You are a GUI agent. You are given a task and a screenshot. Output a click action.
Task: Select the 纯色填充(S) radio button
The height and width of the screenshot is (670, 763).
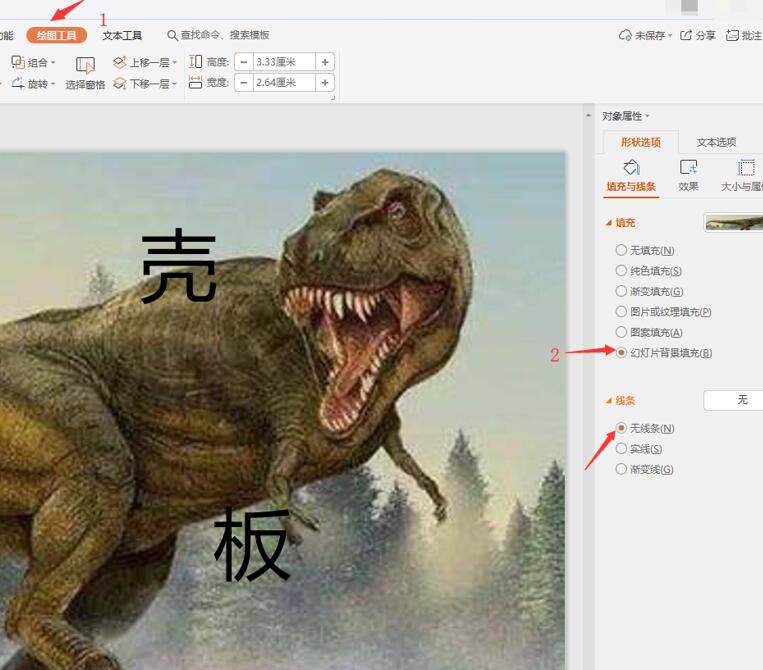tap(621, 271)
